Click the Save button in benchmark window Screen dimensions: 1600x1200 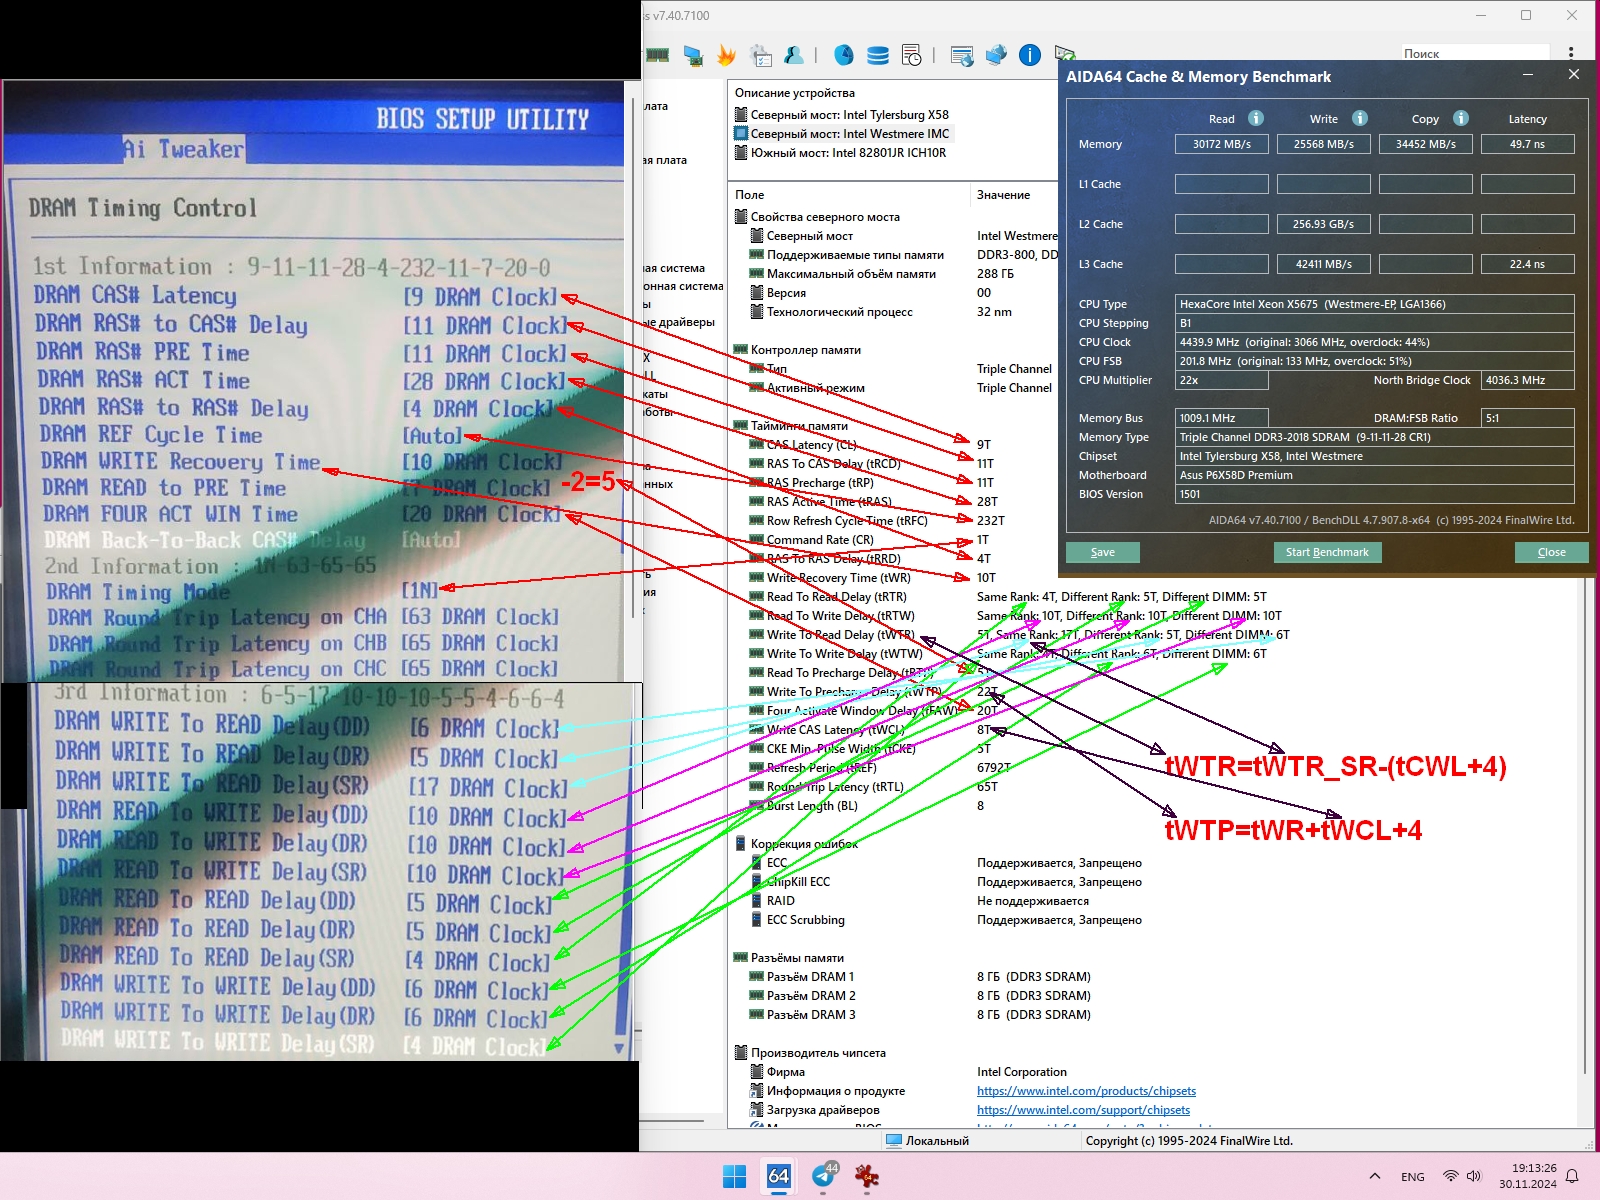click(x=1103, y=552)
